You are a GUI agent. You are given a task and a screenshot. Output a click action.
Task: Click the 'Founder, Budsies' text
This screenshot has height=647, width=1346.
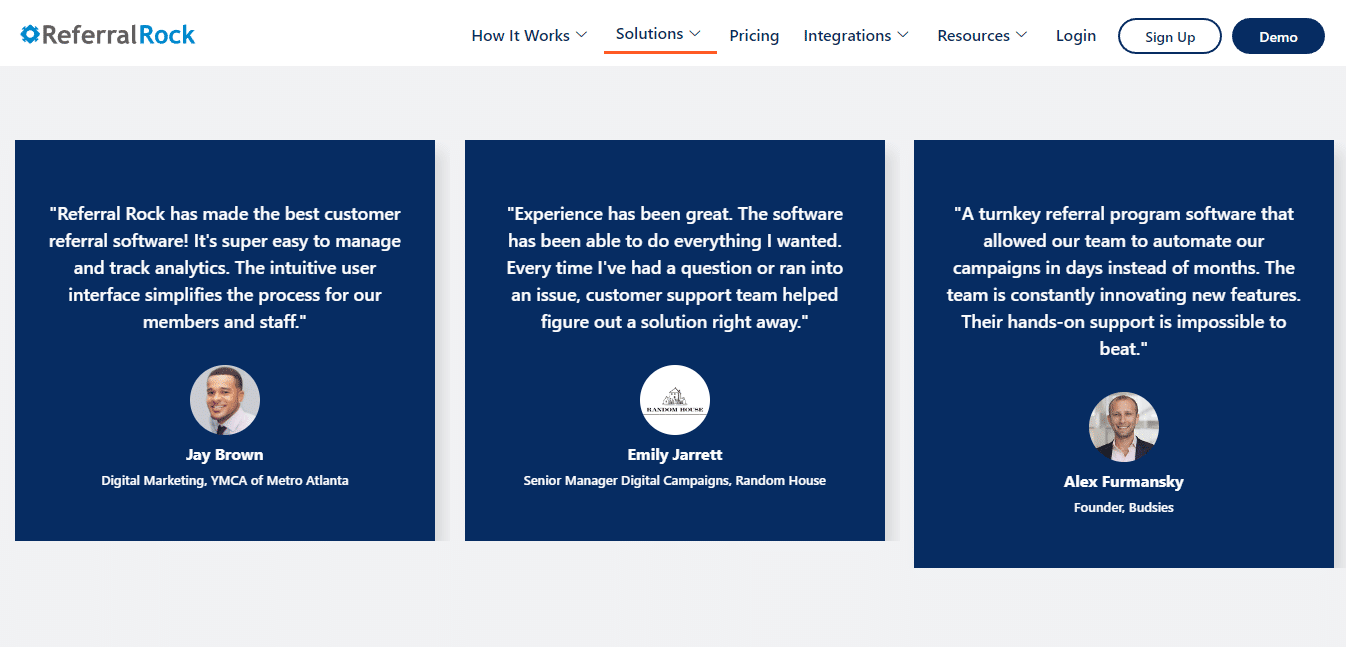(x=1124, y=508)
